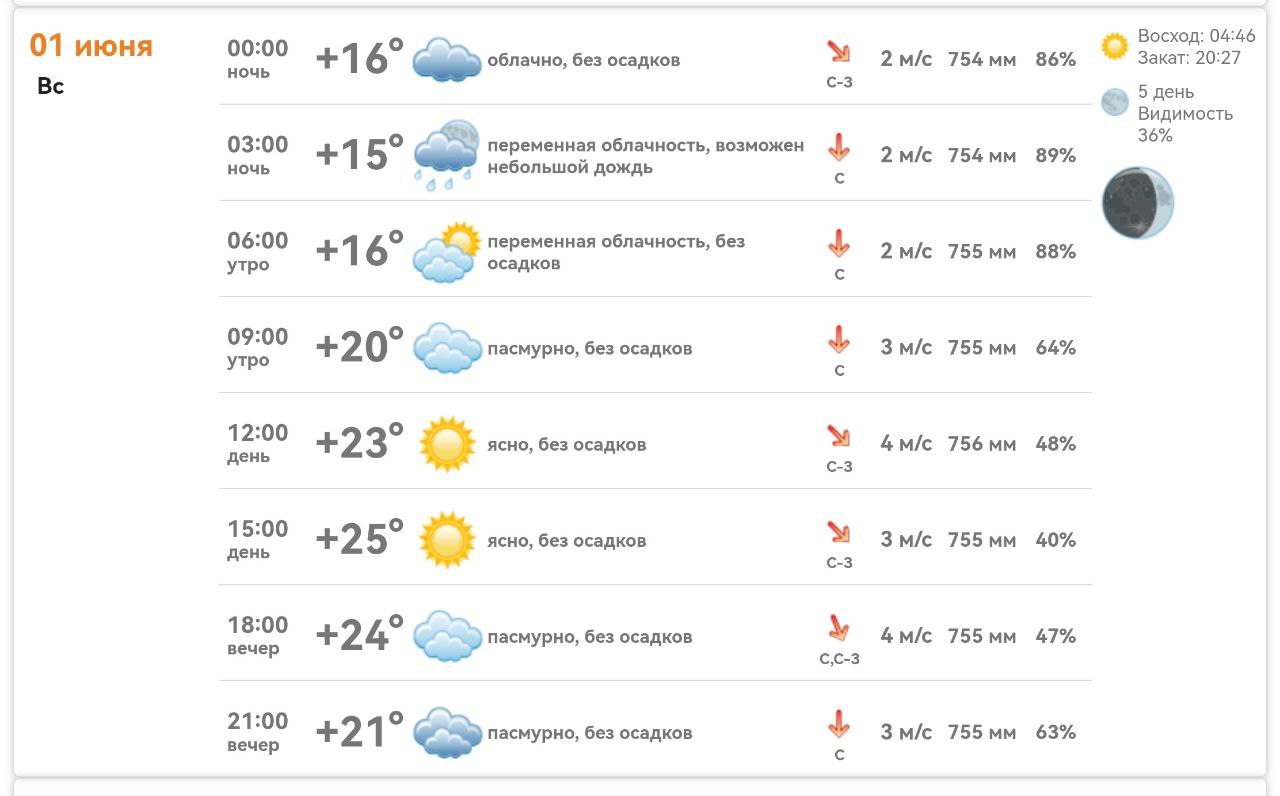
Task: Click the 4 м/с wind speed at 12:00
Action: pyautogui.click(x=906, y=444)
